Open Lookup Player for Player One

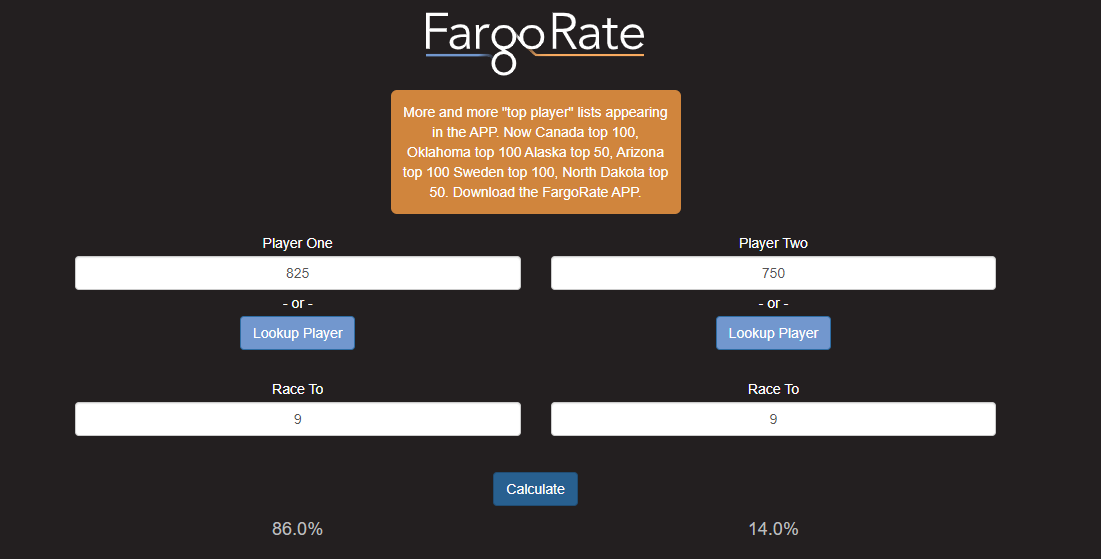(x=297, y=333)
